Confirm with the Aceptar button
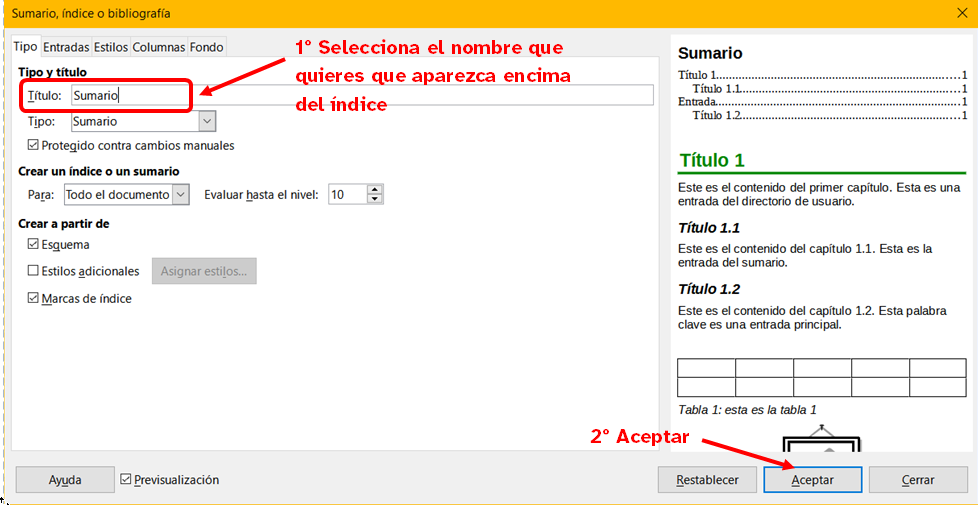 tap(812, 480)
